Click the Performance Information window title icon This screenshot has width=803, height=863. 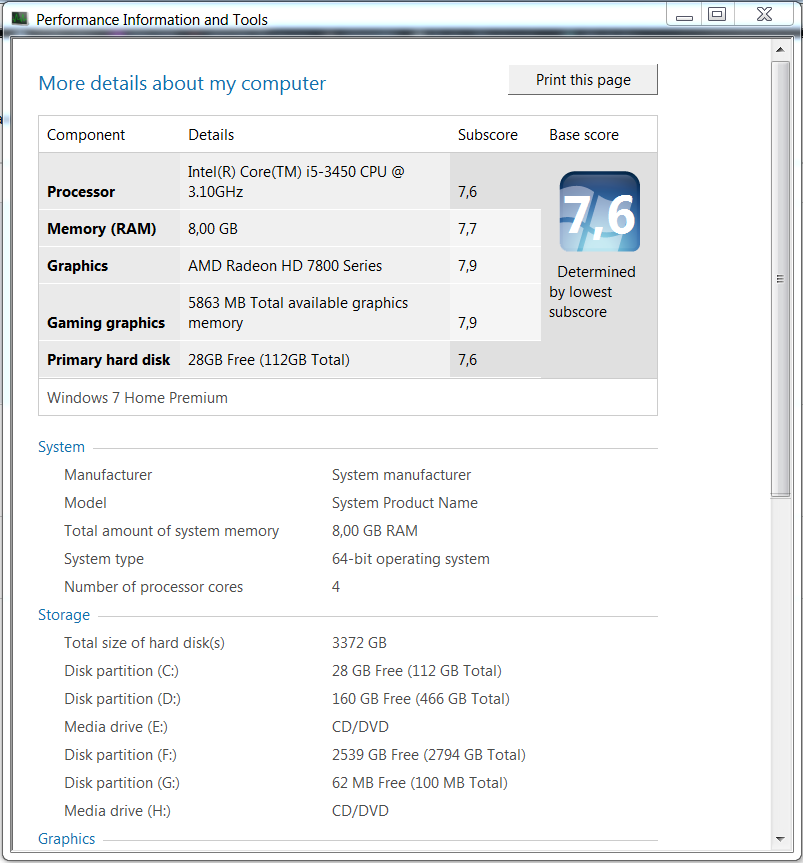pyautogui.click(x=20, y=18)
